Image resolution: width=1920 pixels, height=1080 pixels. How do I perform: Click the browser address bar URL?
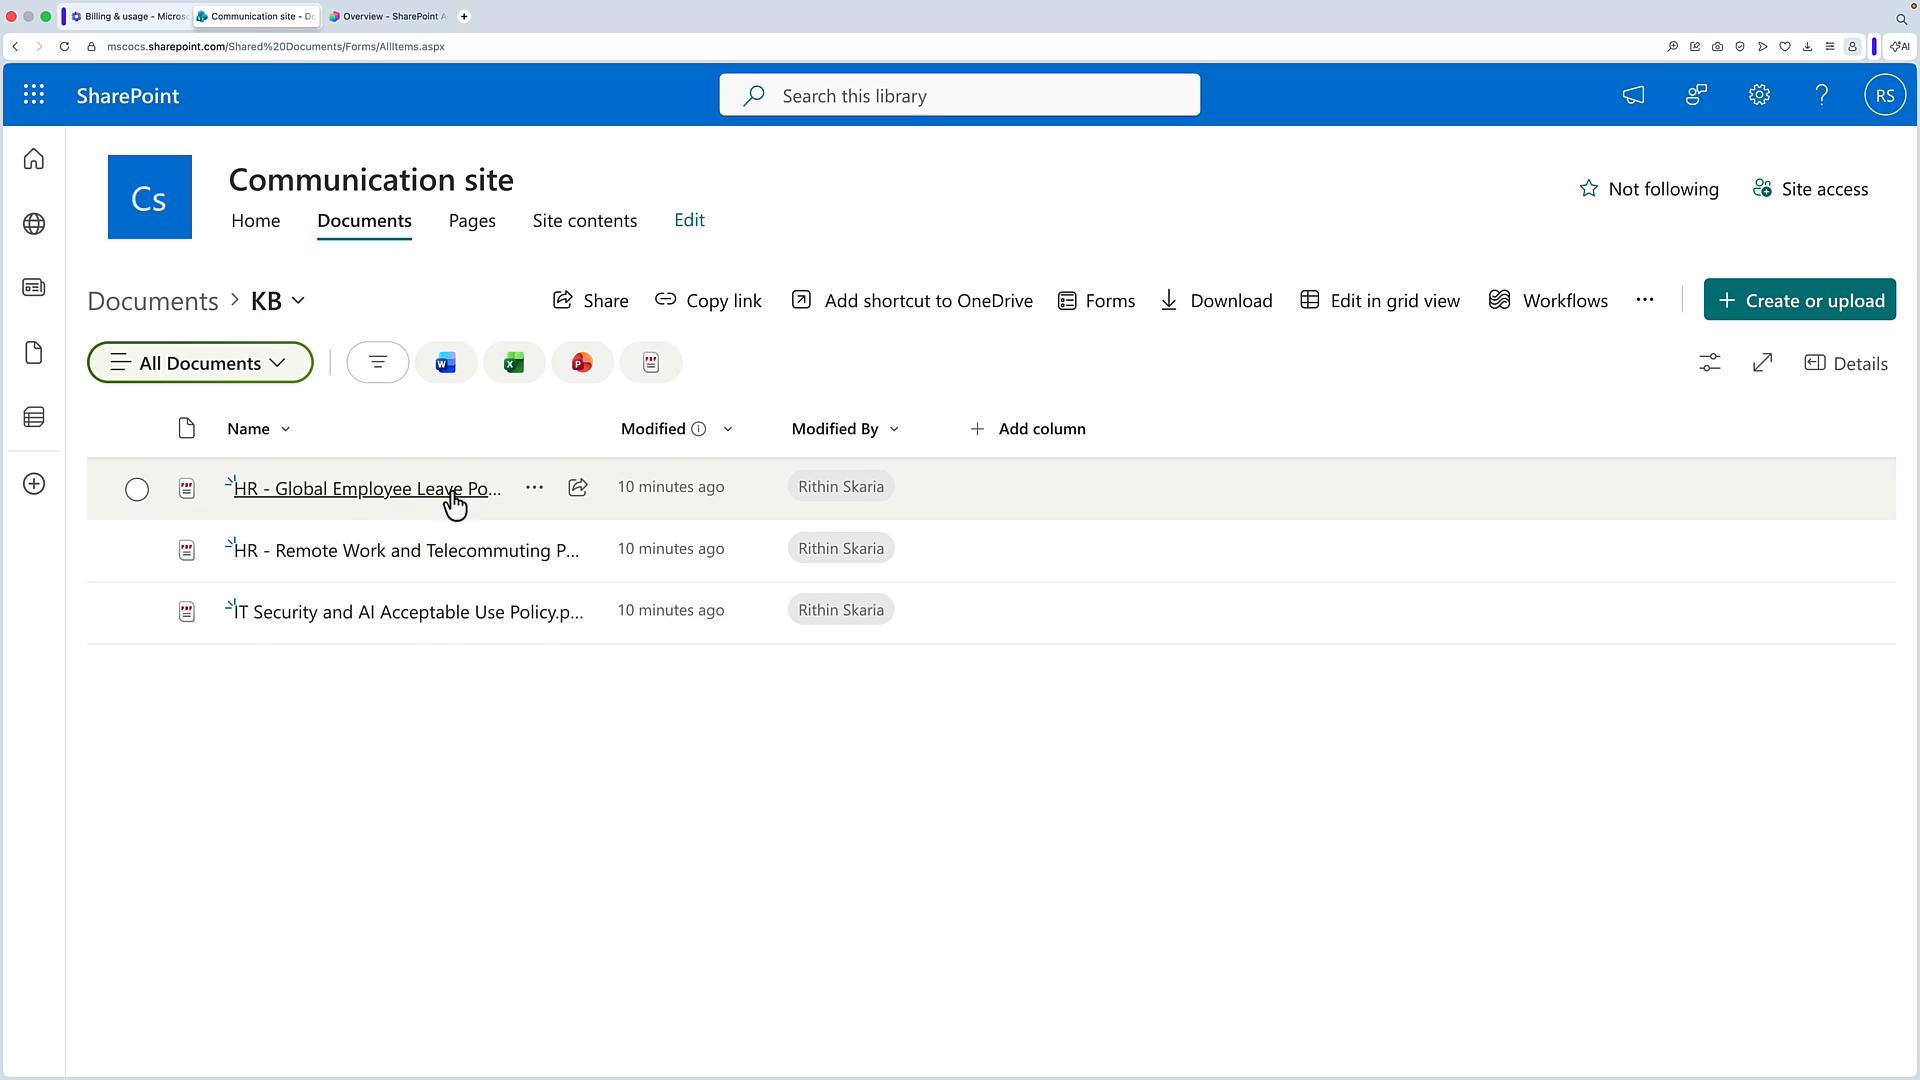click(276, 46)
